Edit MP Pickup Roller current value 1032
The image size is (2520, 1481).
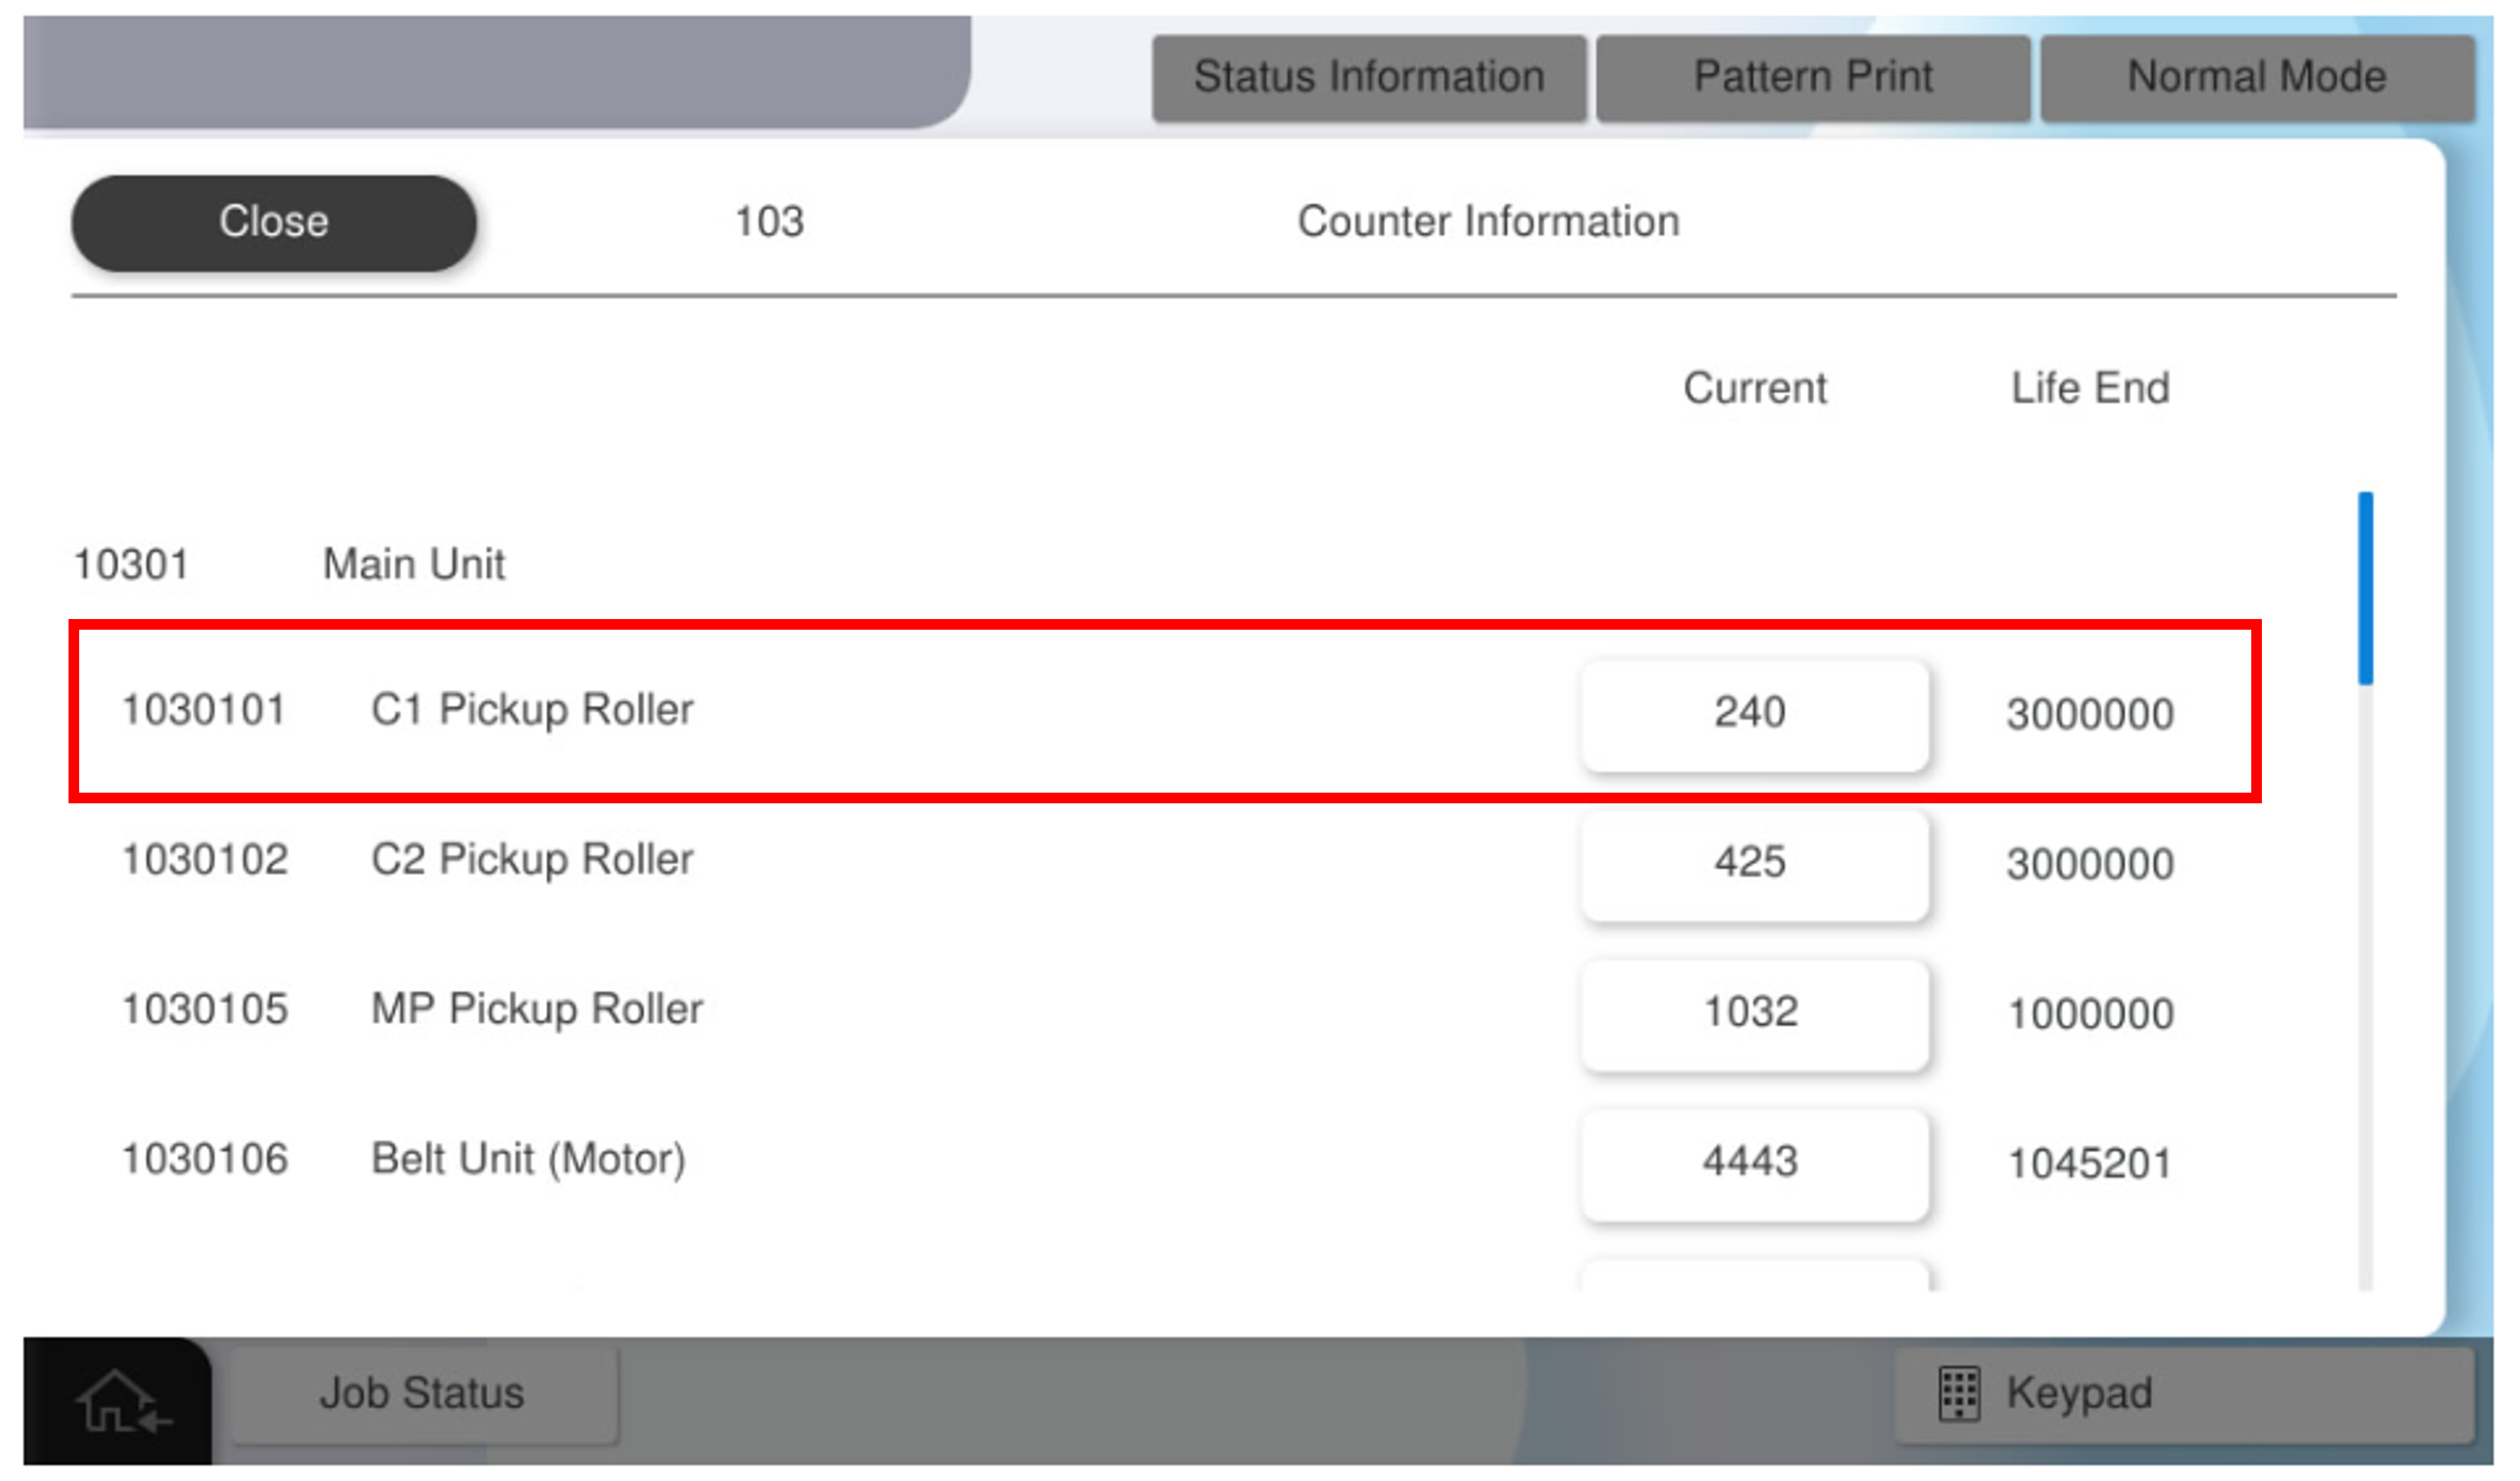(1753, 1014)
